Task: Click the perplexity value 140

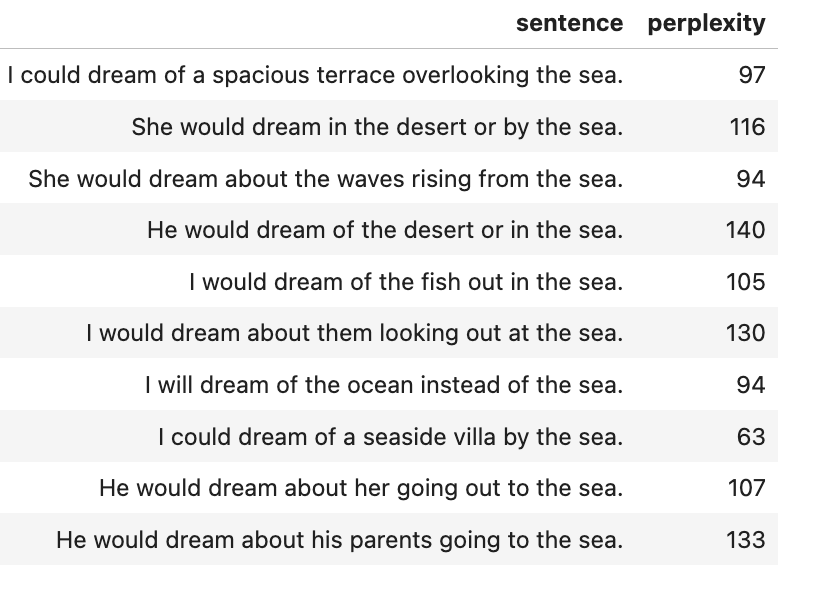Action: coord(745,230)
